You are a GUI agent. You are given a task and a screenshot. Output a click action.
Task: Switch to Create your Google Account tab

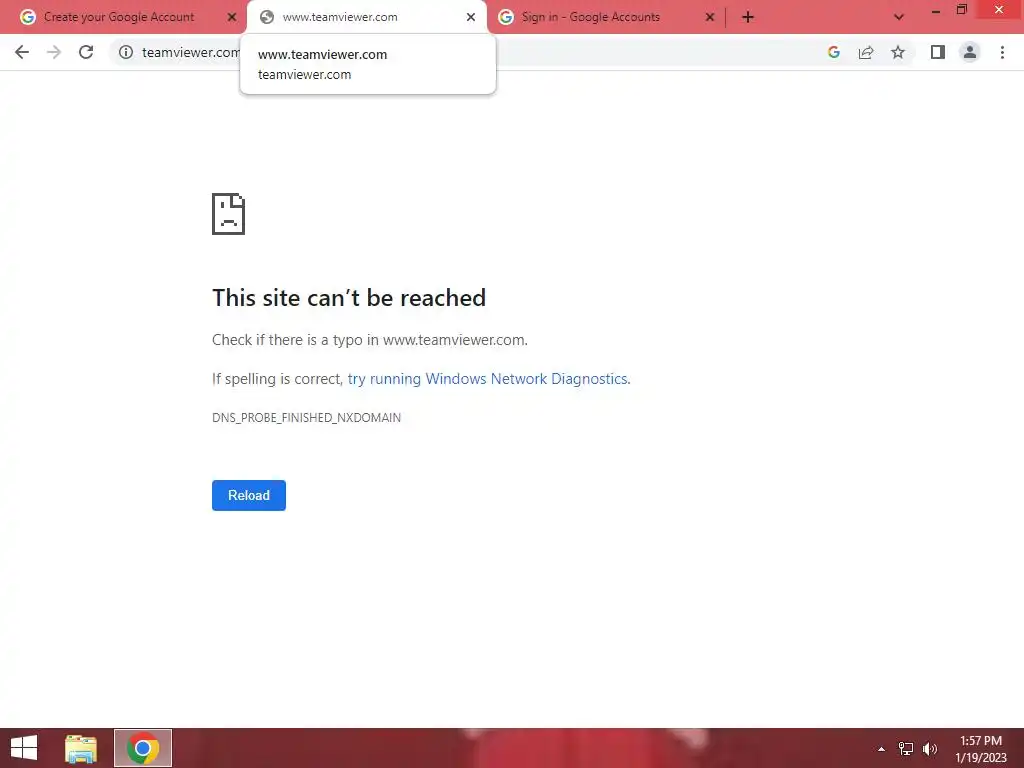tap(119, 18)
